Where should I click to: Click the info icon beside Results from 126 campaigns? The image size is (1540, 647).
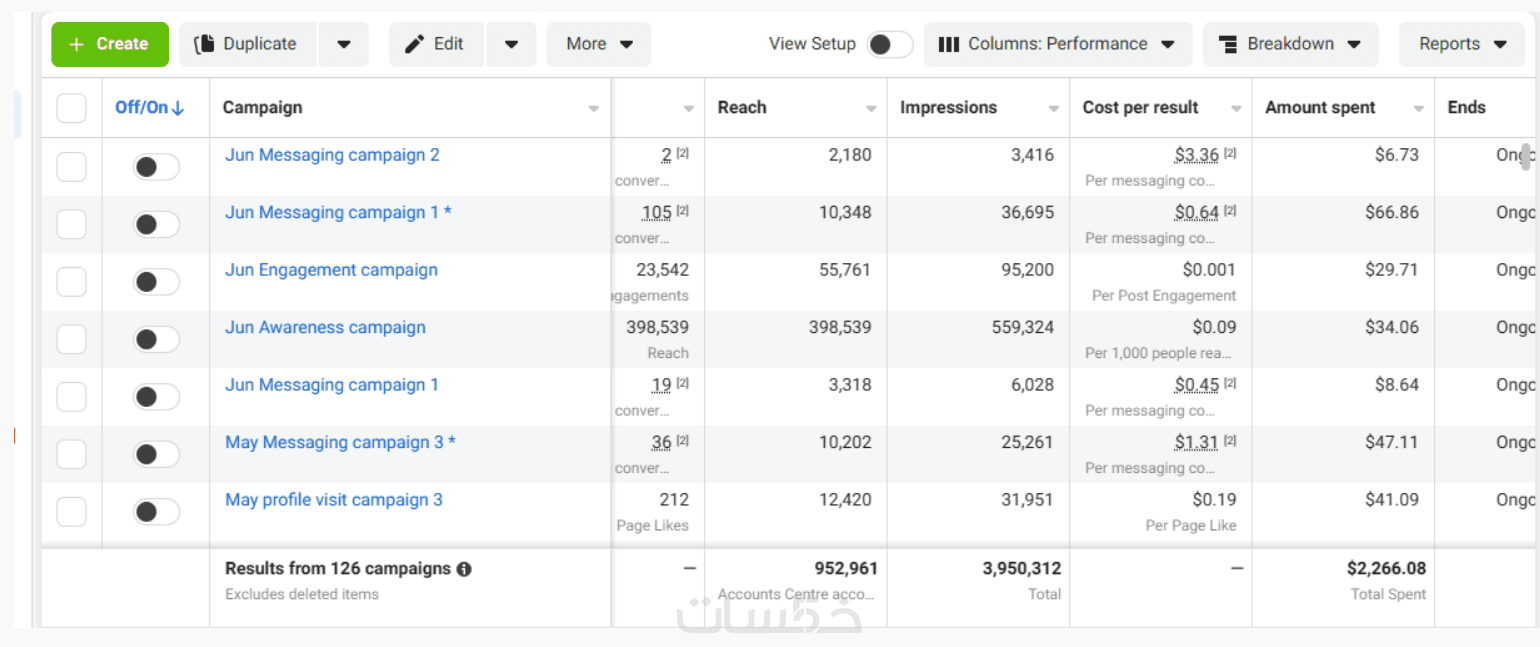[x=464, y=569]
